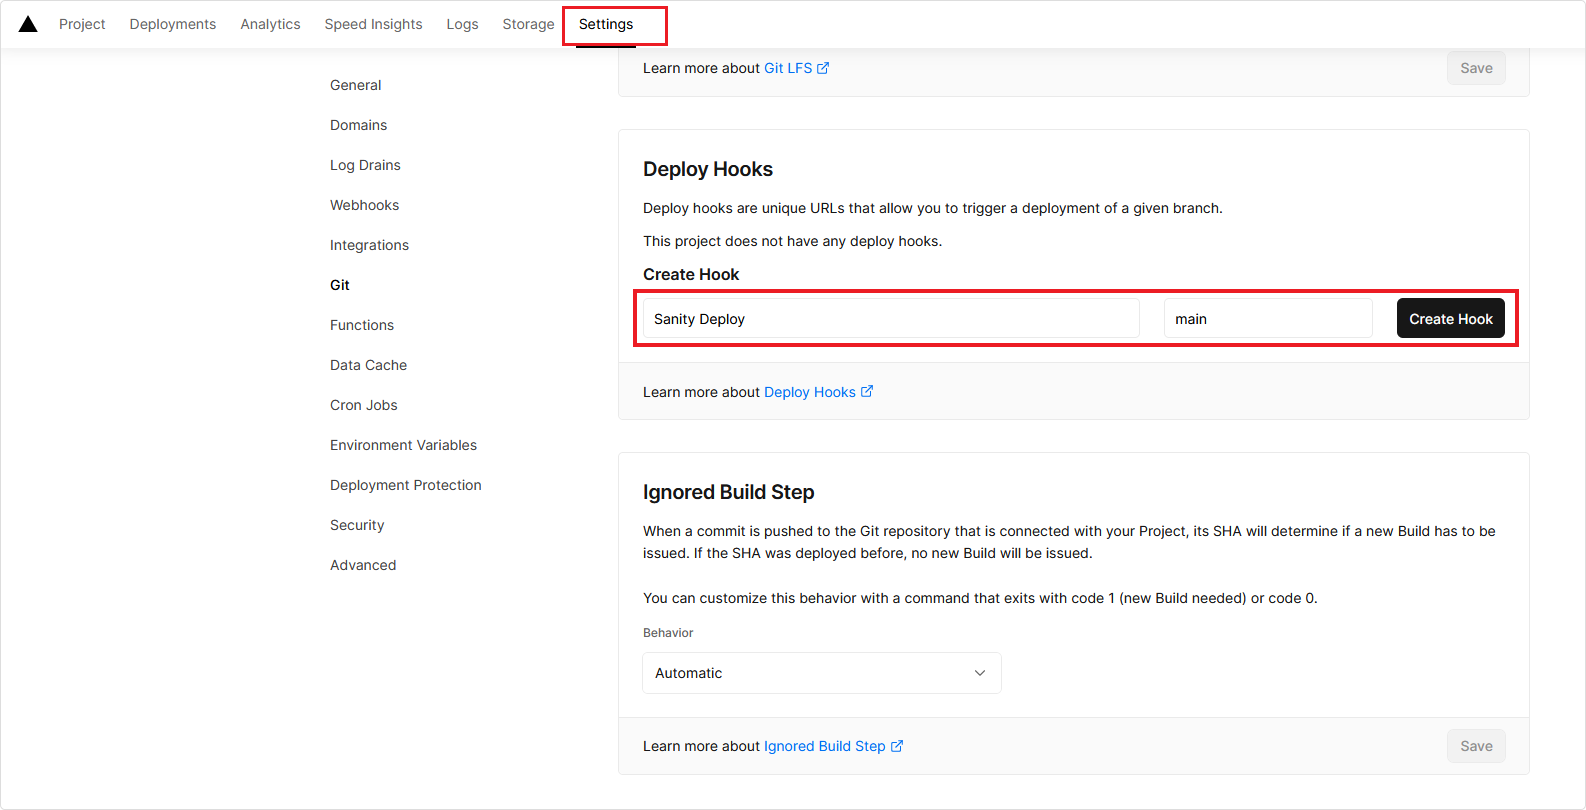Viewport: 1586px width, 810px height.
Task: Open Domains settings in the sidebar
Action: tap(359, 125)
